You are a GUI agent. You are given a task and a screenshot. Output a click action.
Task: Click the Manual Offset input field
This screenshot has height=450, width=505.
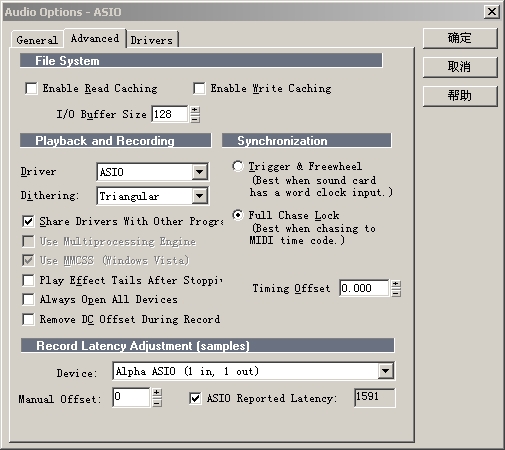[131, 397]
